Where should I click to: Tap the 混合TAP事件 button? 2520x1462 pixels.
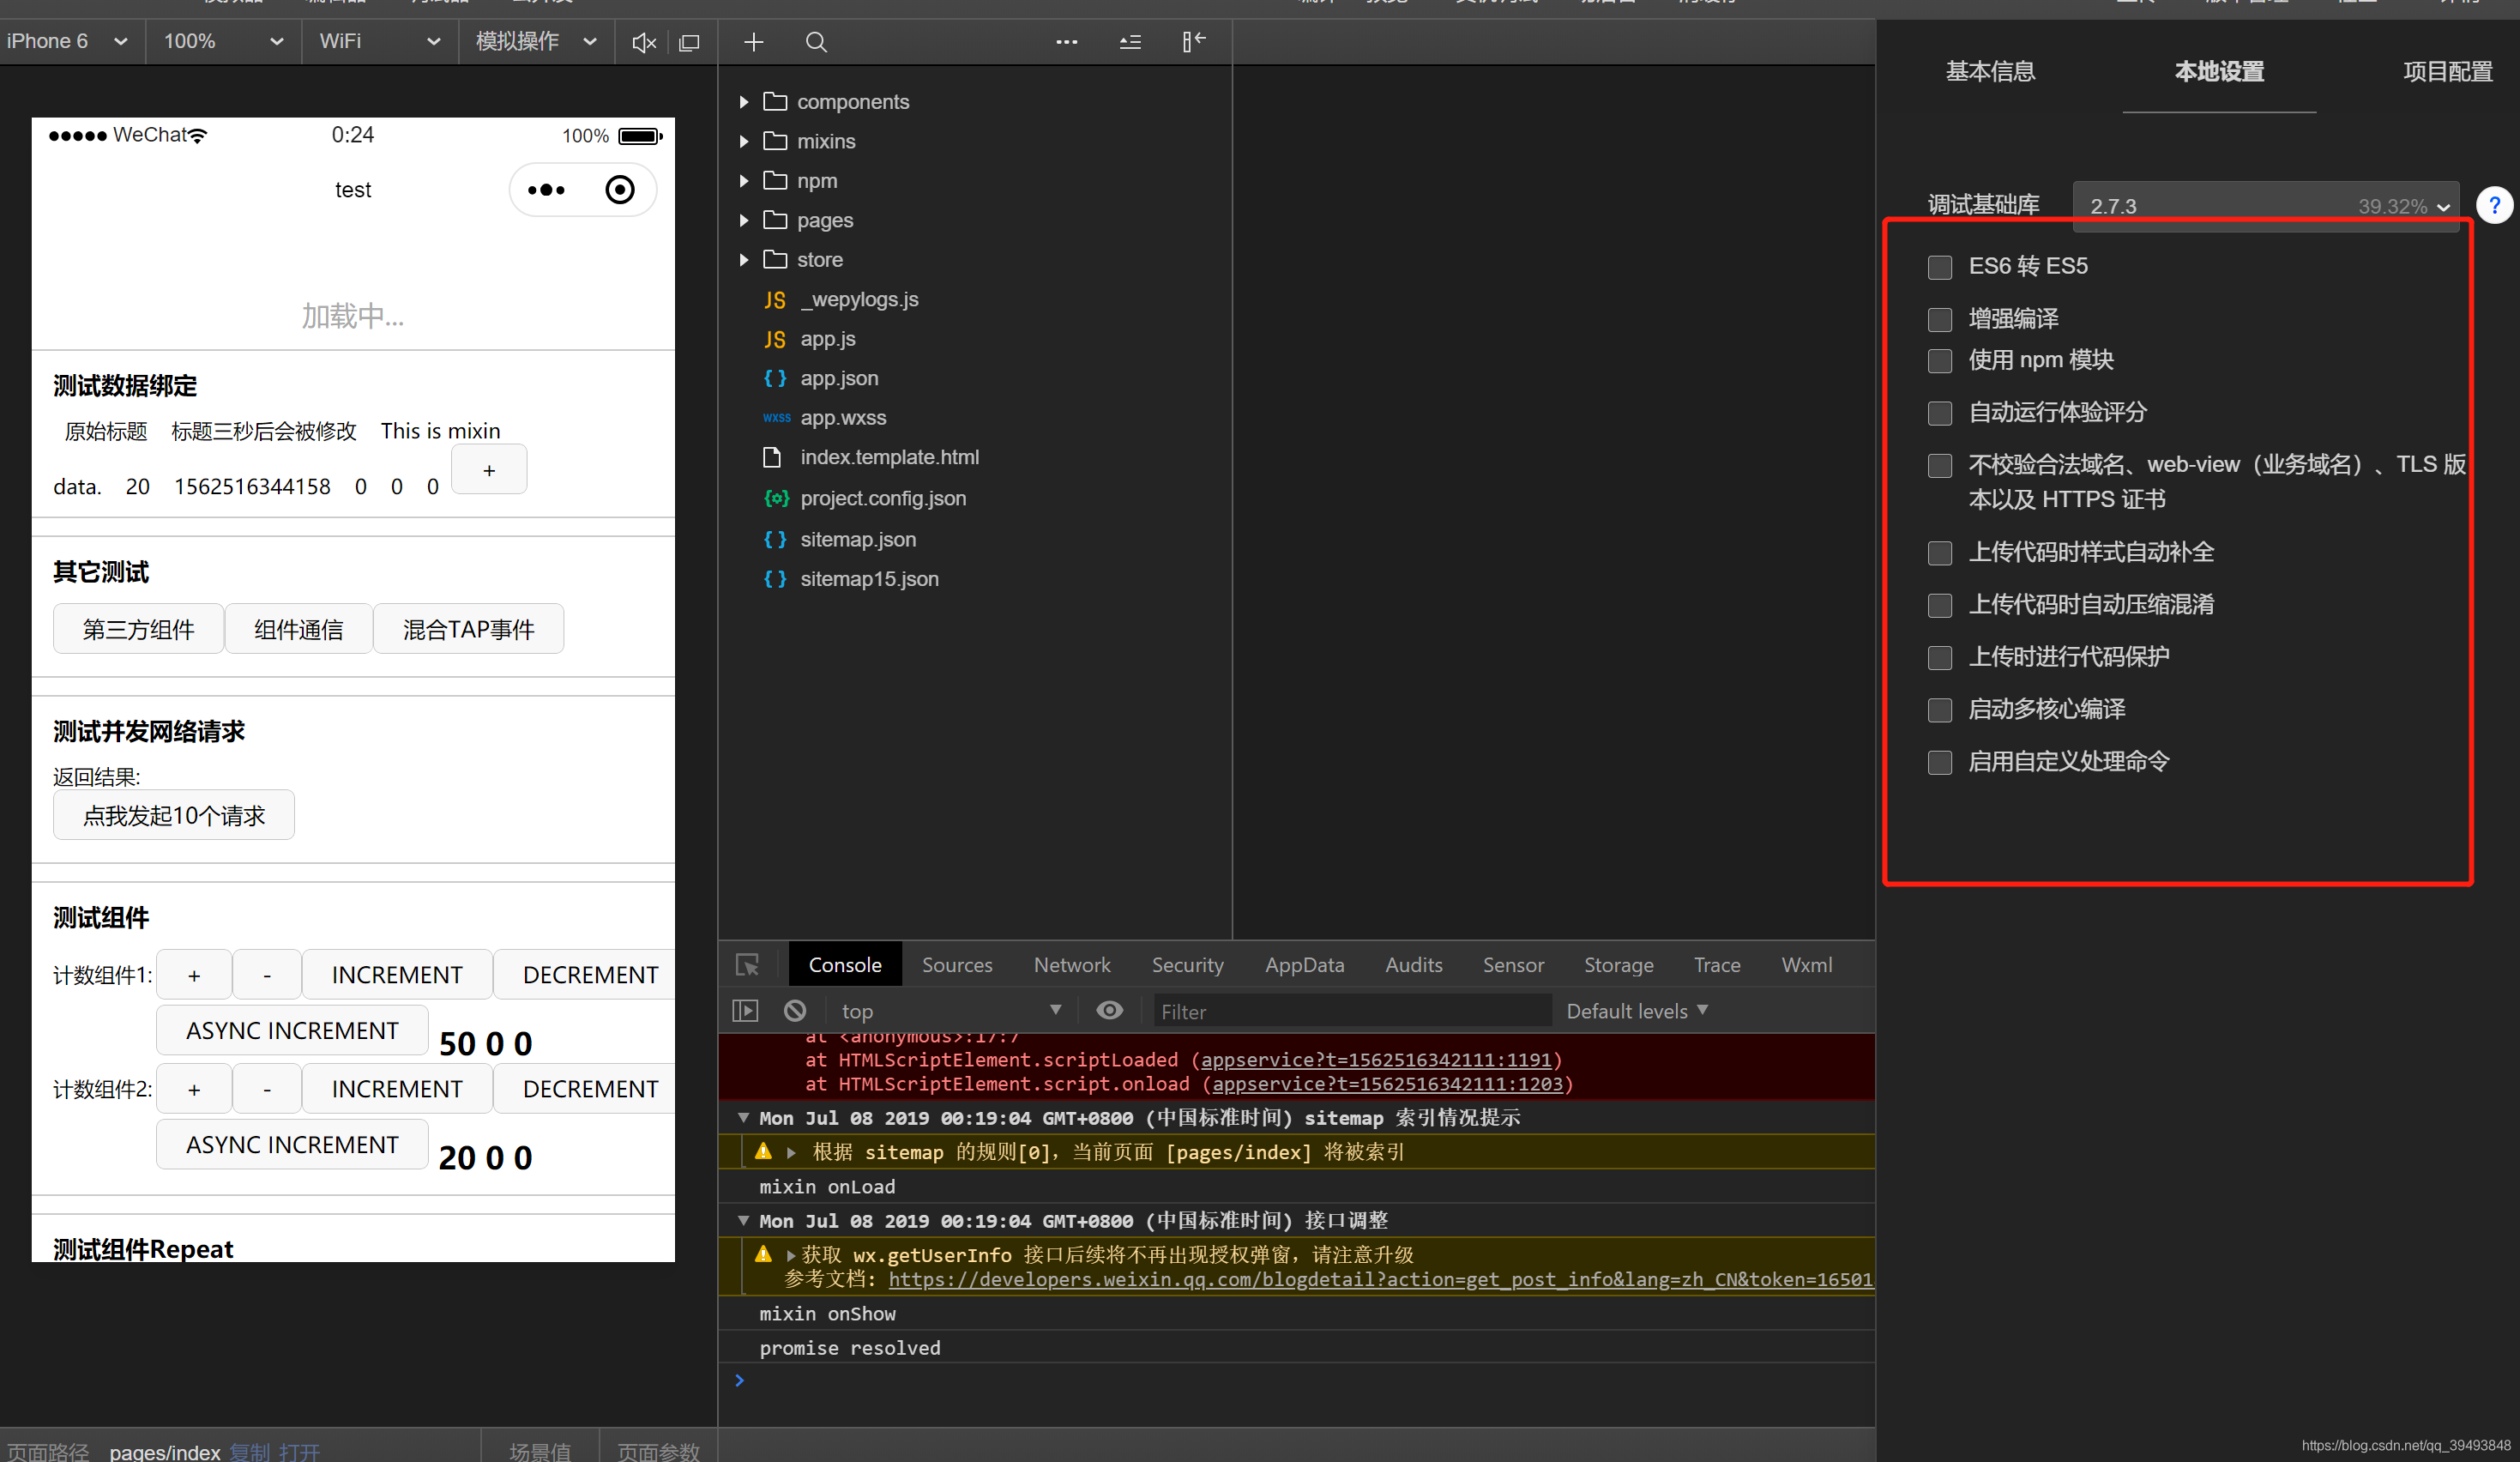468,629
